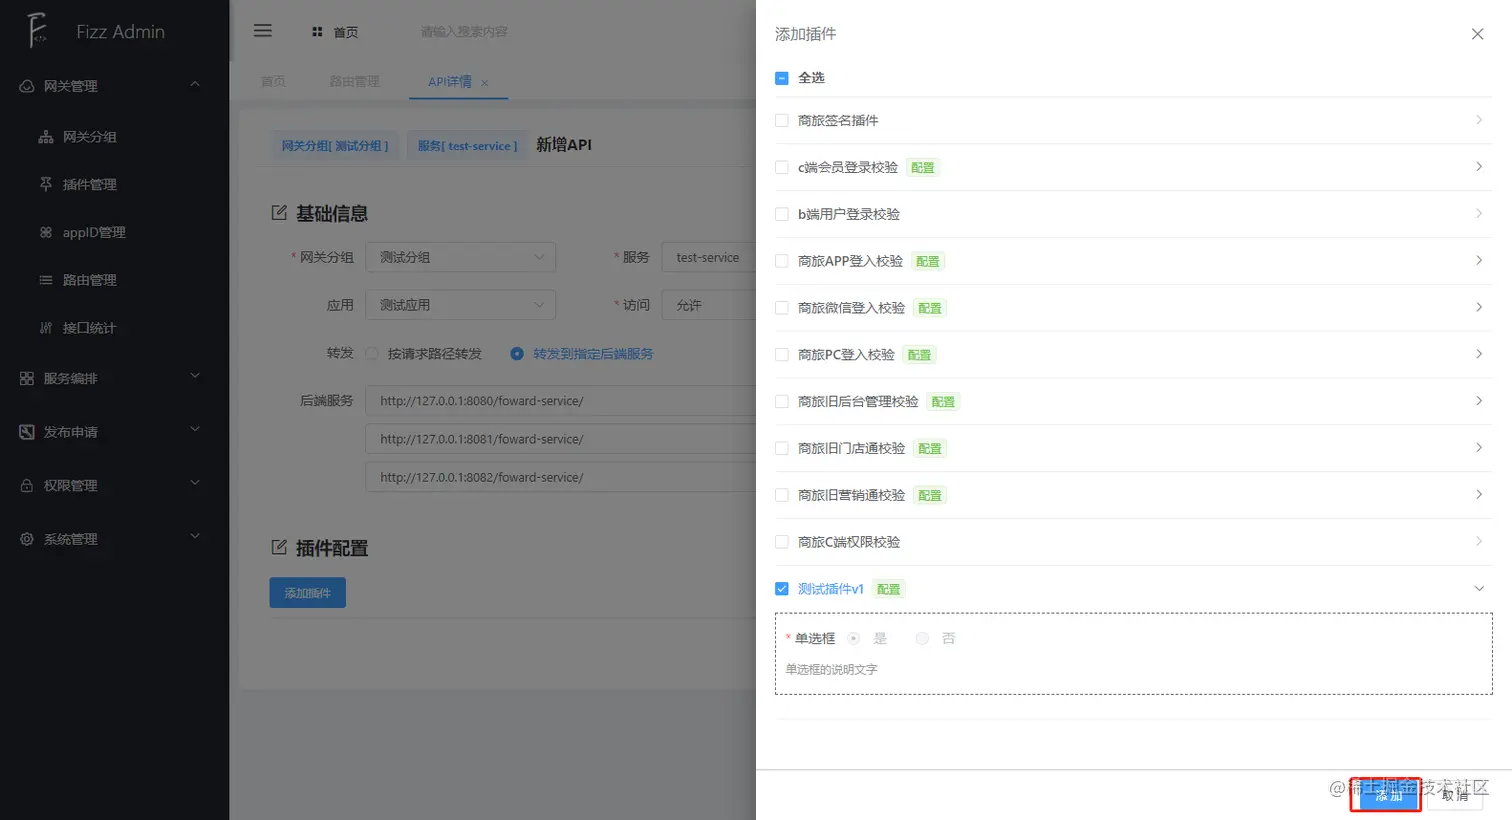
Task: Click the 网关分组[测试分组] tag link
Action: click(x=335, y=146)
